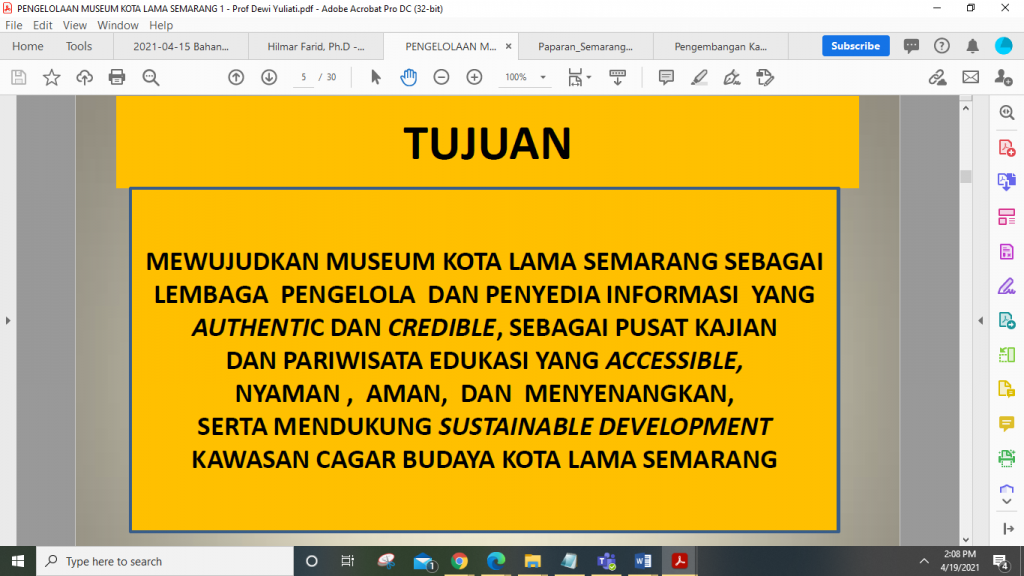Screen dimensions: 1024x576
Task: Switch to Paparan_Semarang tab
Action: pyautogui.click(x=586, y=46)
